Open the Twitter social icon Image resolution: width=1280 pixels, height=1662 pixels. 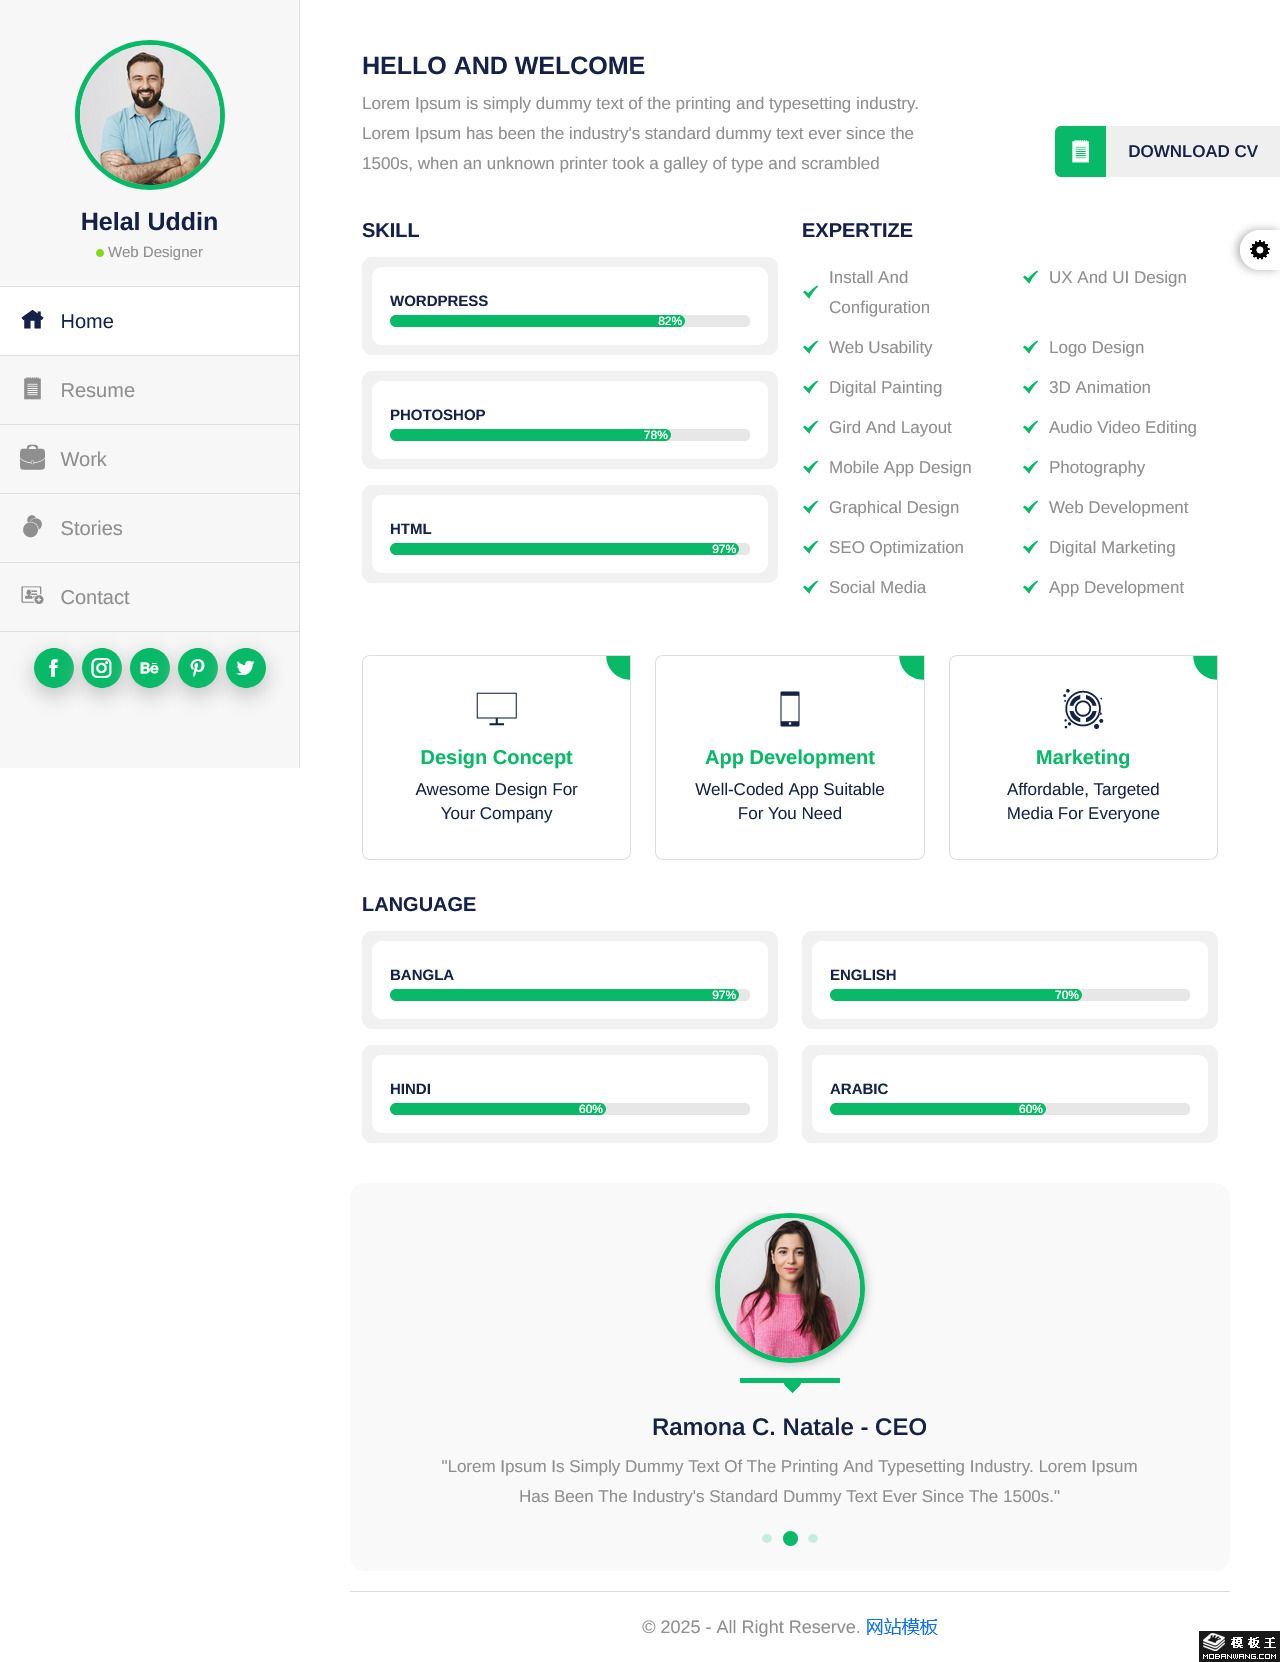point(246,668)
